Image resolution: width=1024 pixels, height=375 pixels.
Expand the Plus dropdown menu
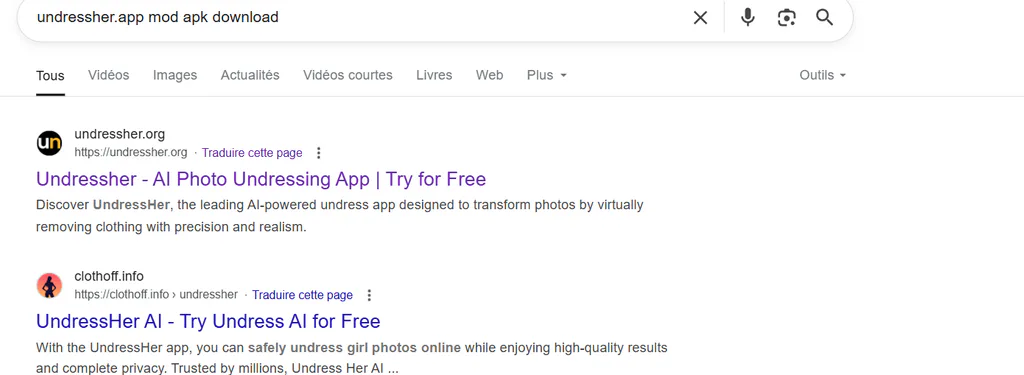(x=547, y=75)
